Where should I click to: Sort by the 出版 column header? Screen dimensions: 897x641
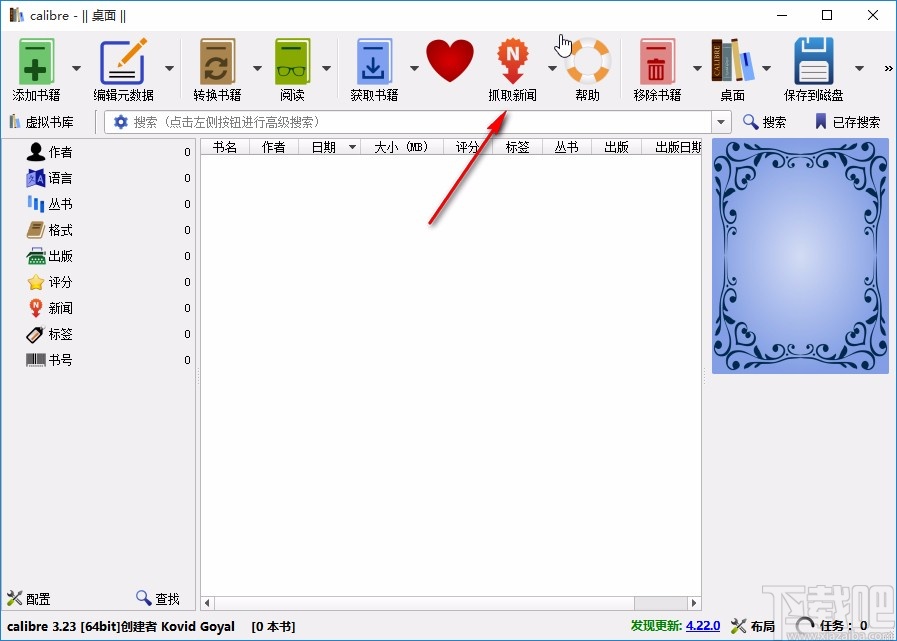pos(616,147)
